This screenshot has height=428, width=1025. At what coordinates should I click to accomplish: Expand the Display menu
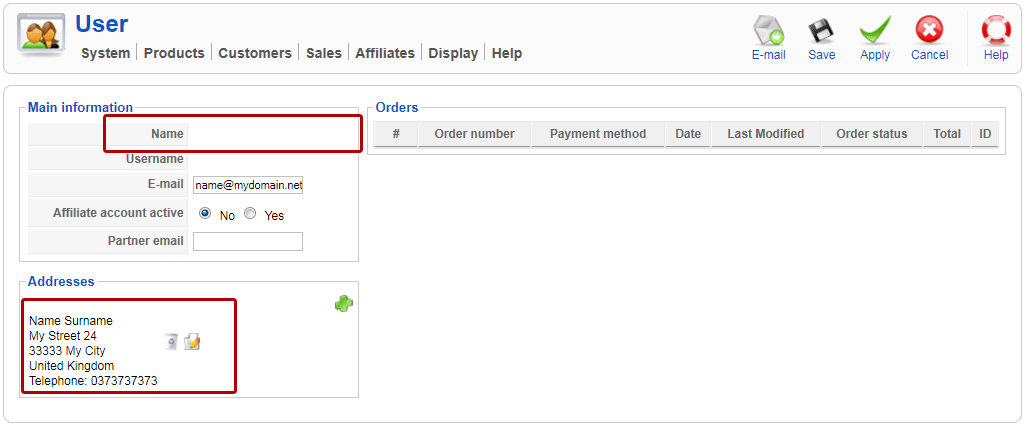click(453, 53)
